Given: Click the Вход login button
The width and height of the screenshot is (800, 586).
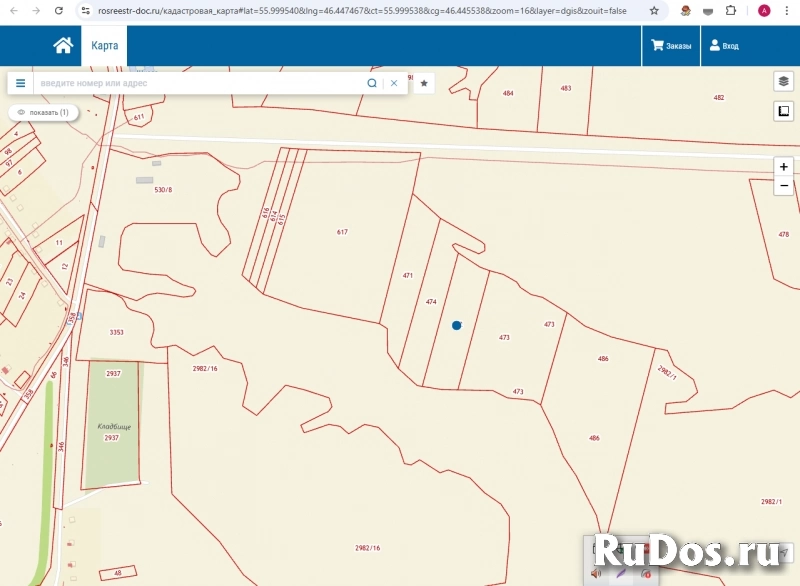Looking at the screenshot, I should (723, 46).
